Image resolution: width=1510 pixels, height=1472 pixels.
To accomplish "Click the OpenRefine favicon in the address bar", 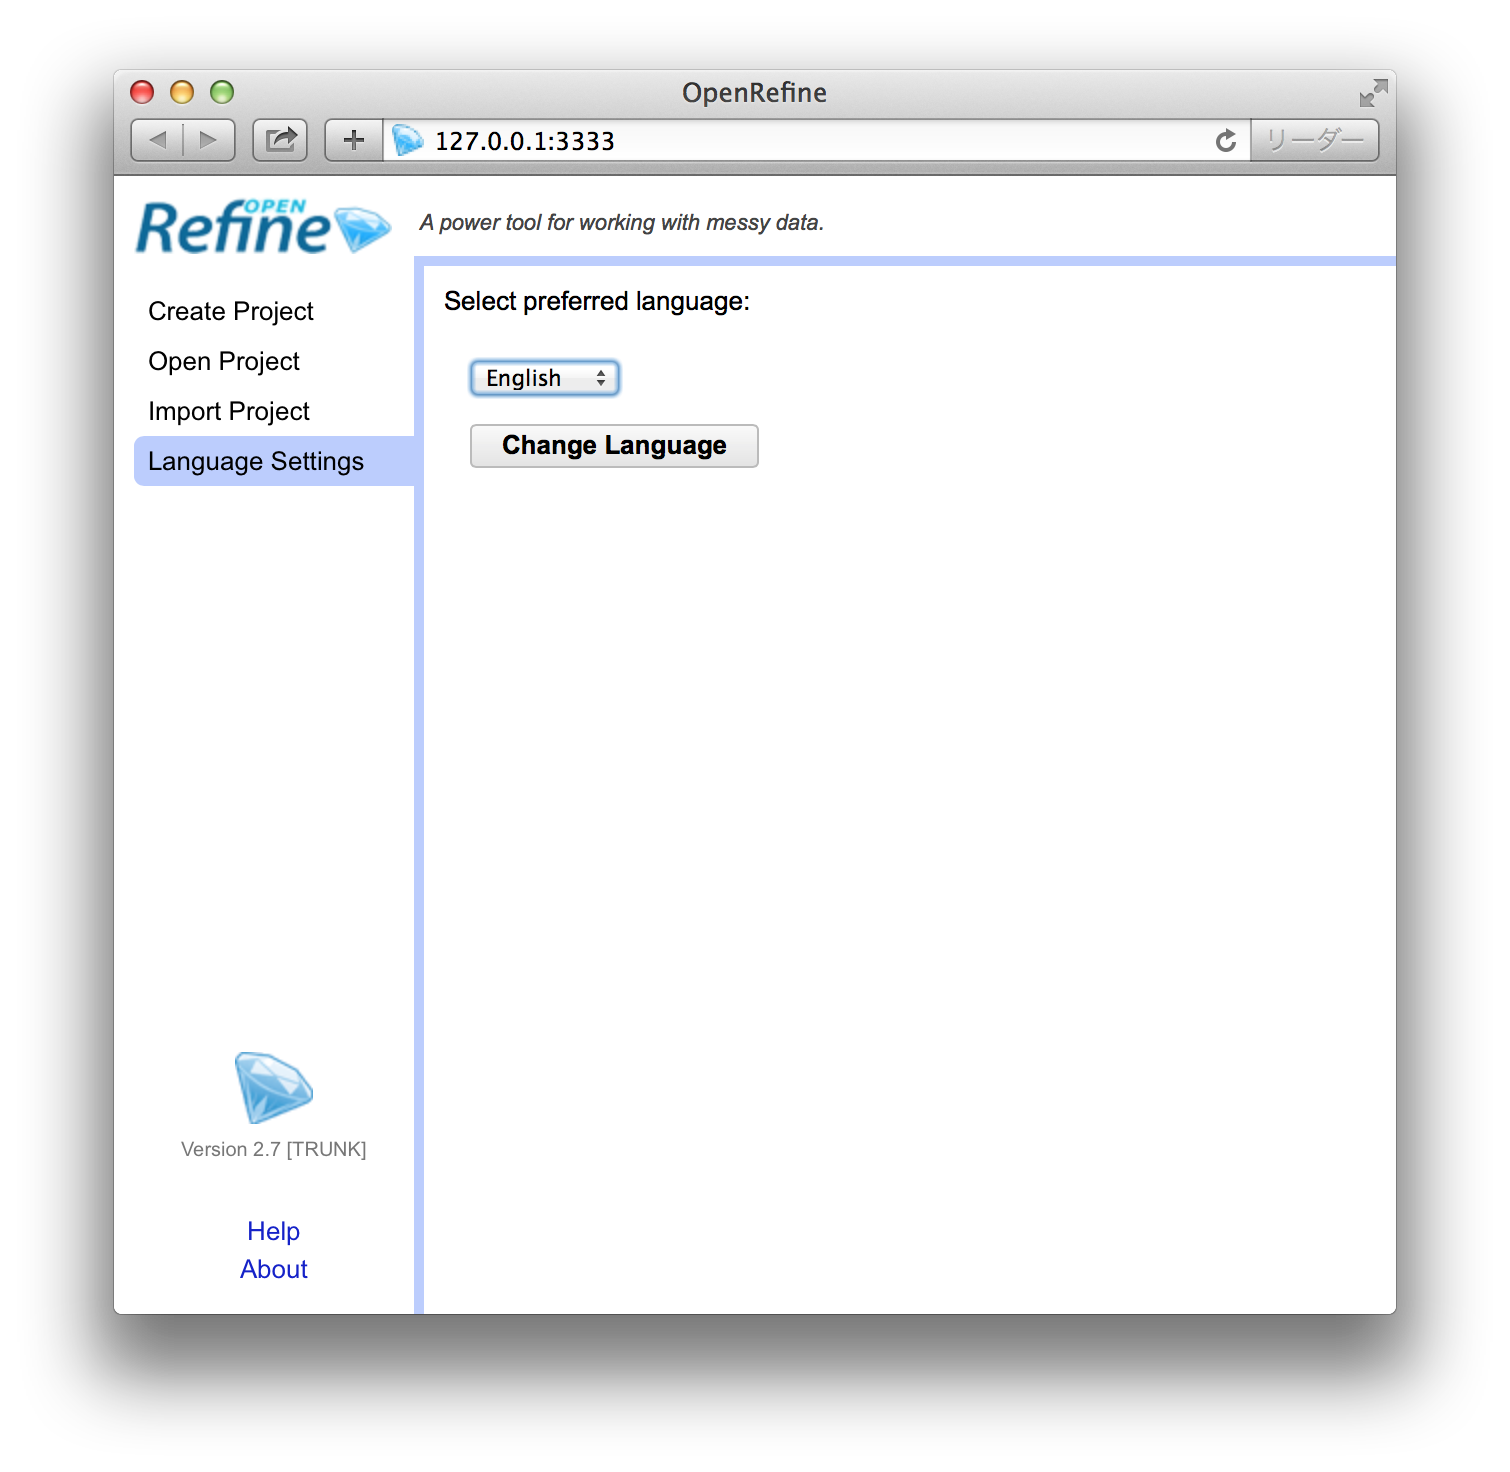I will [407, 140].
